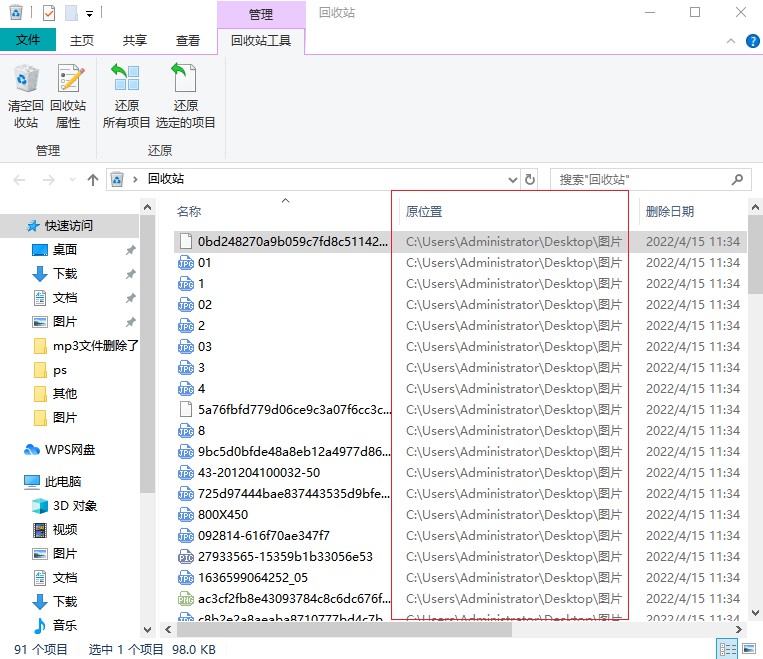Screen dimensions: 763x659
Task: Select the JPG file named 03
Action: point(204,347)
